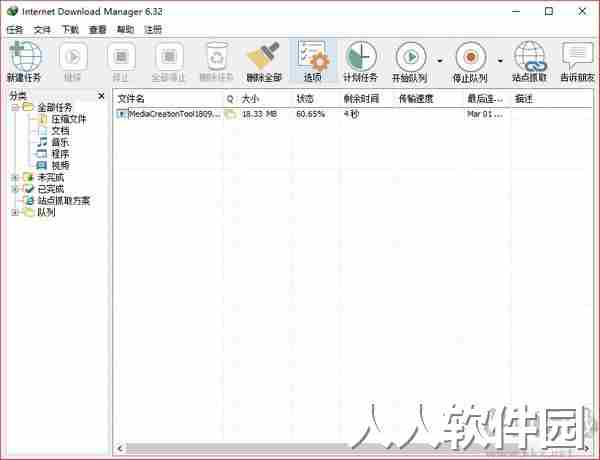
Task: Select the 压缩文件 category
Action: click(69, 119)
